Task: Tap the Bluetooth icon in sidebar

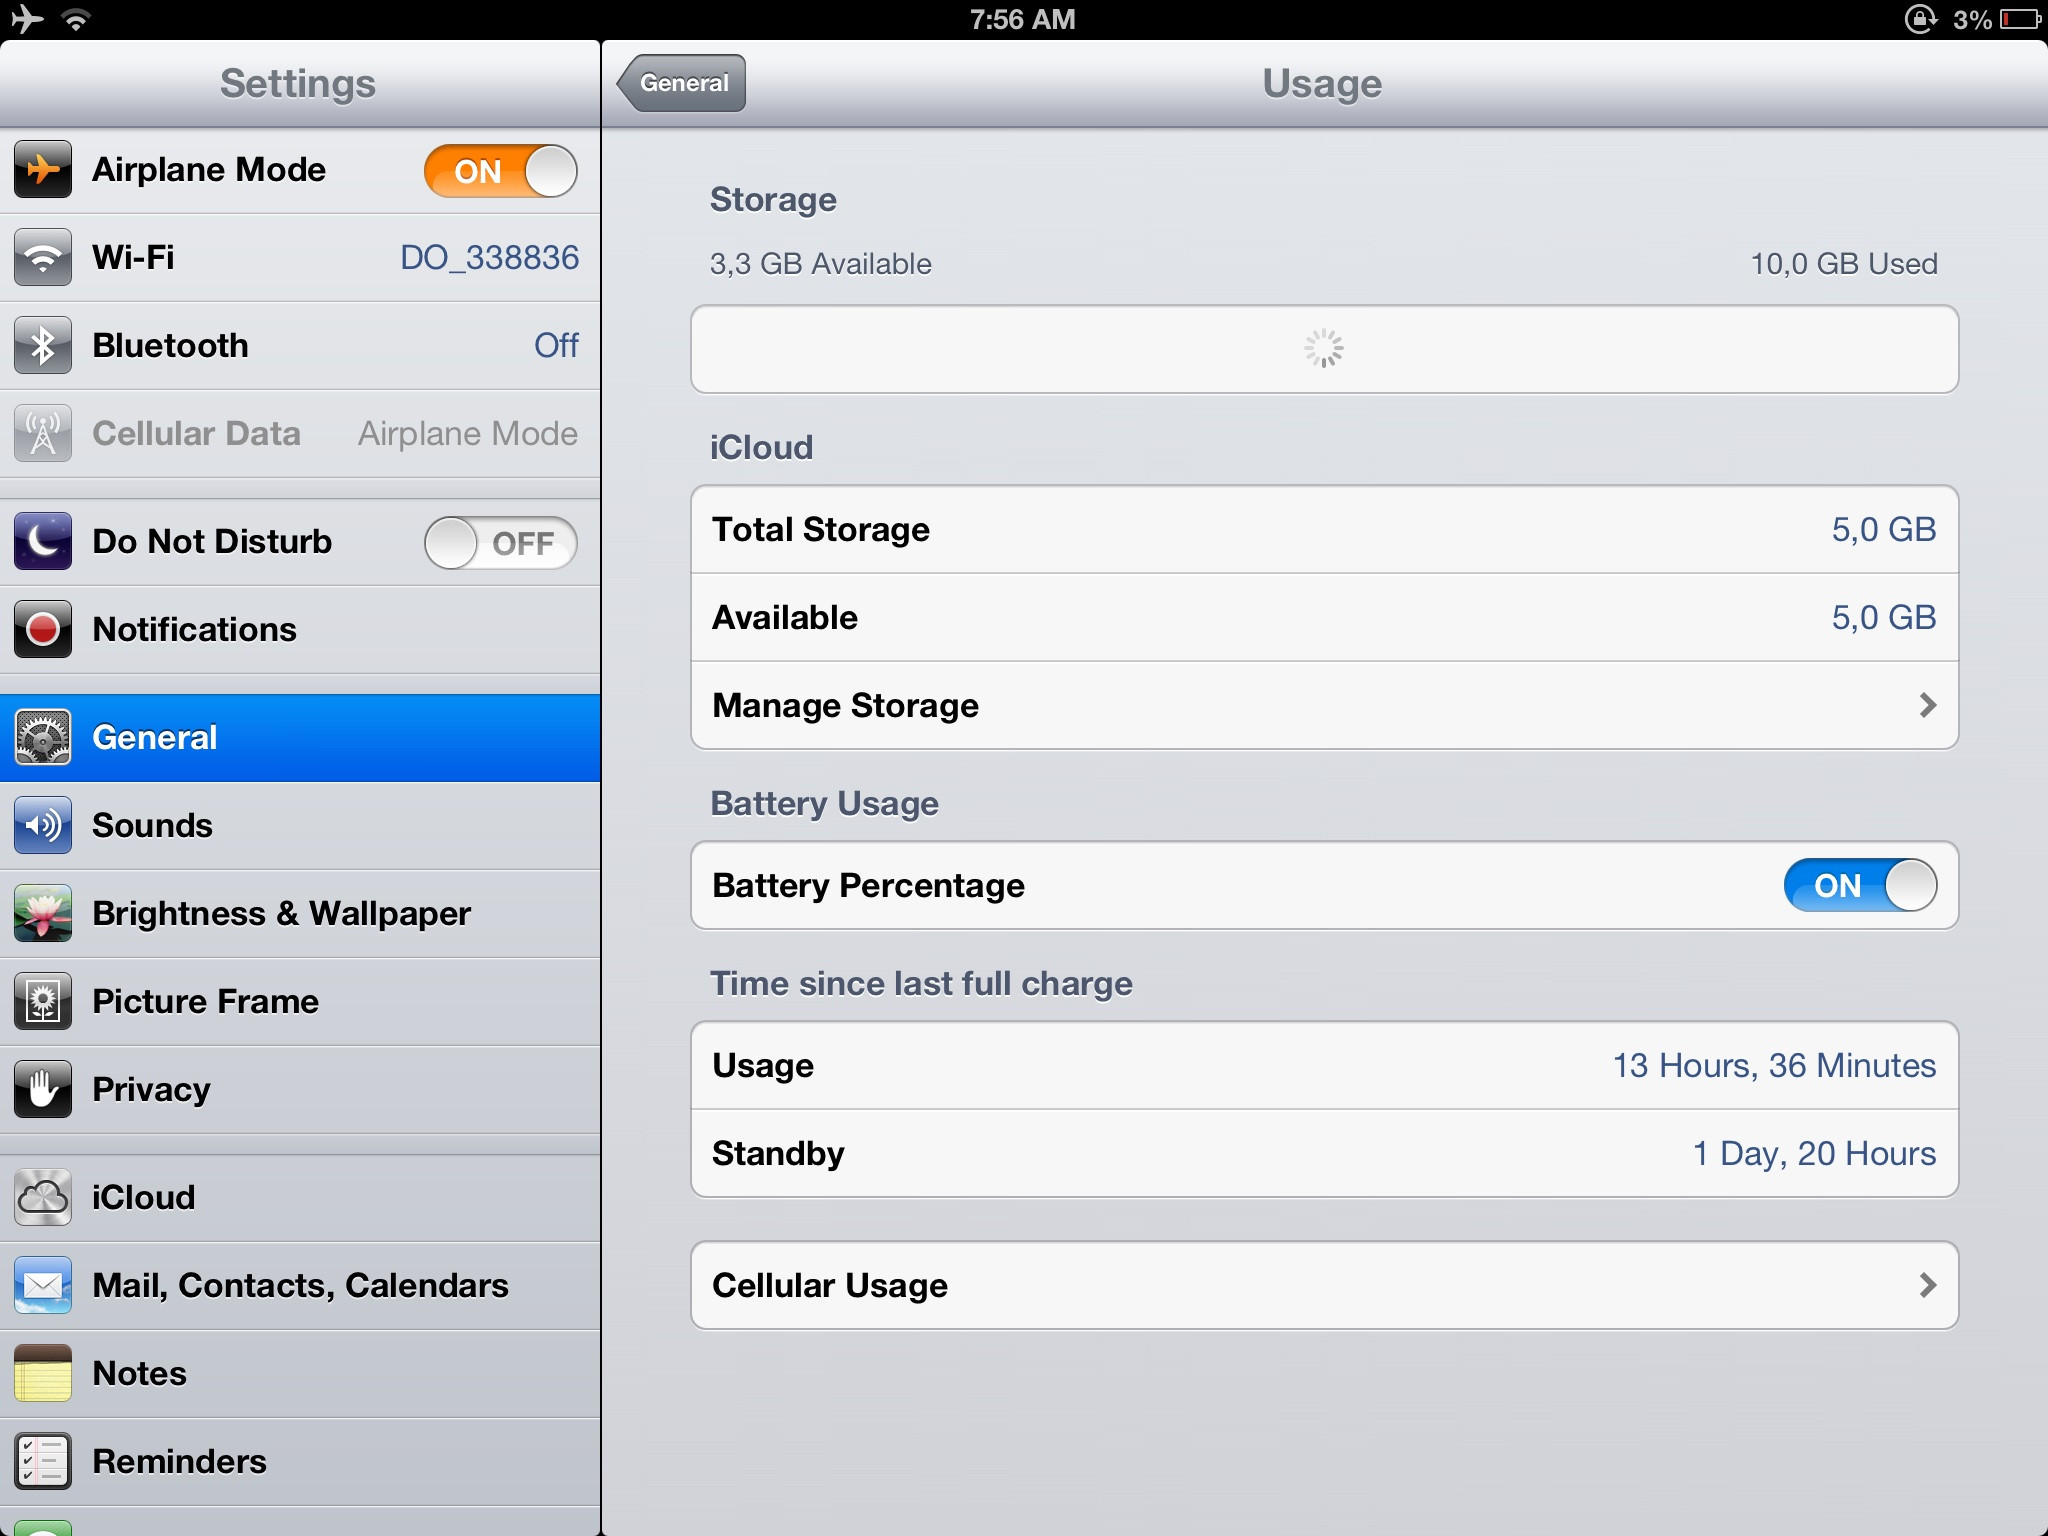Action: pyautogui.click(x=42, y=346)
